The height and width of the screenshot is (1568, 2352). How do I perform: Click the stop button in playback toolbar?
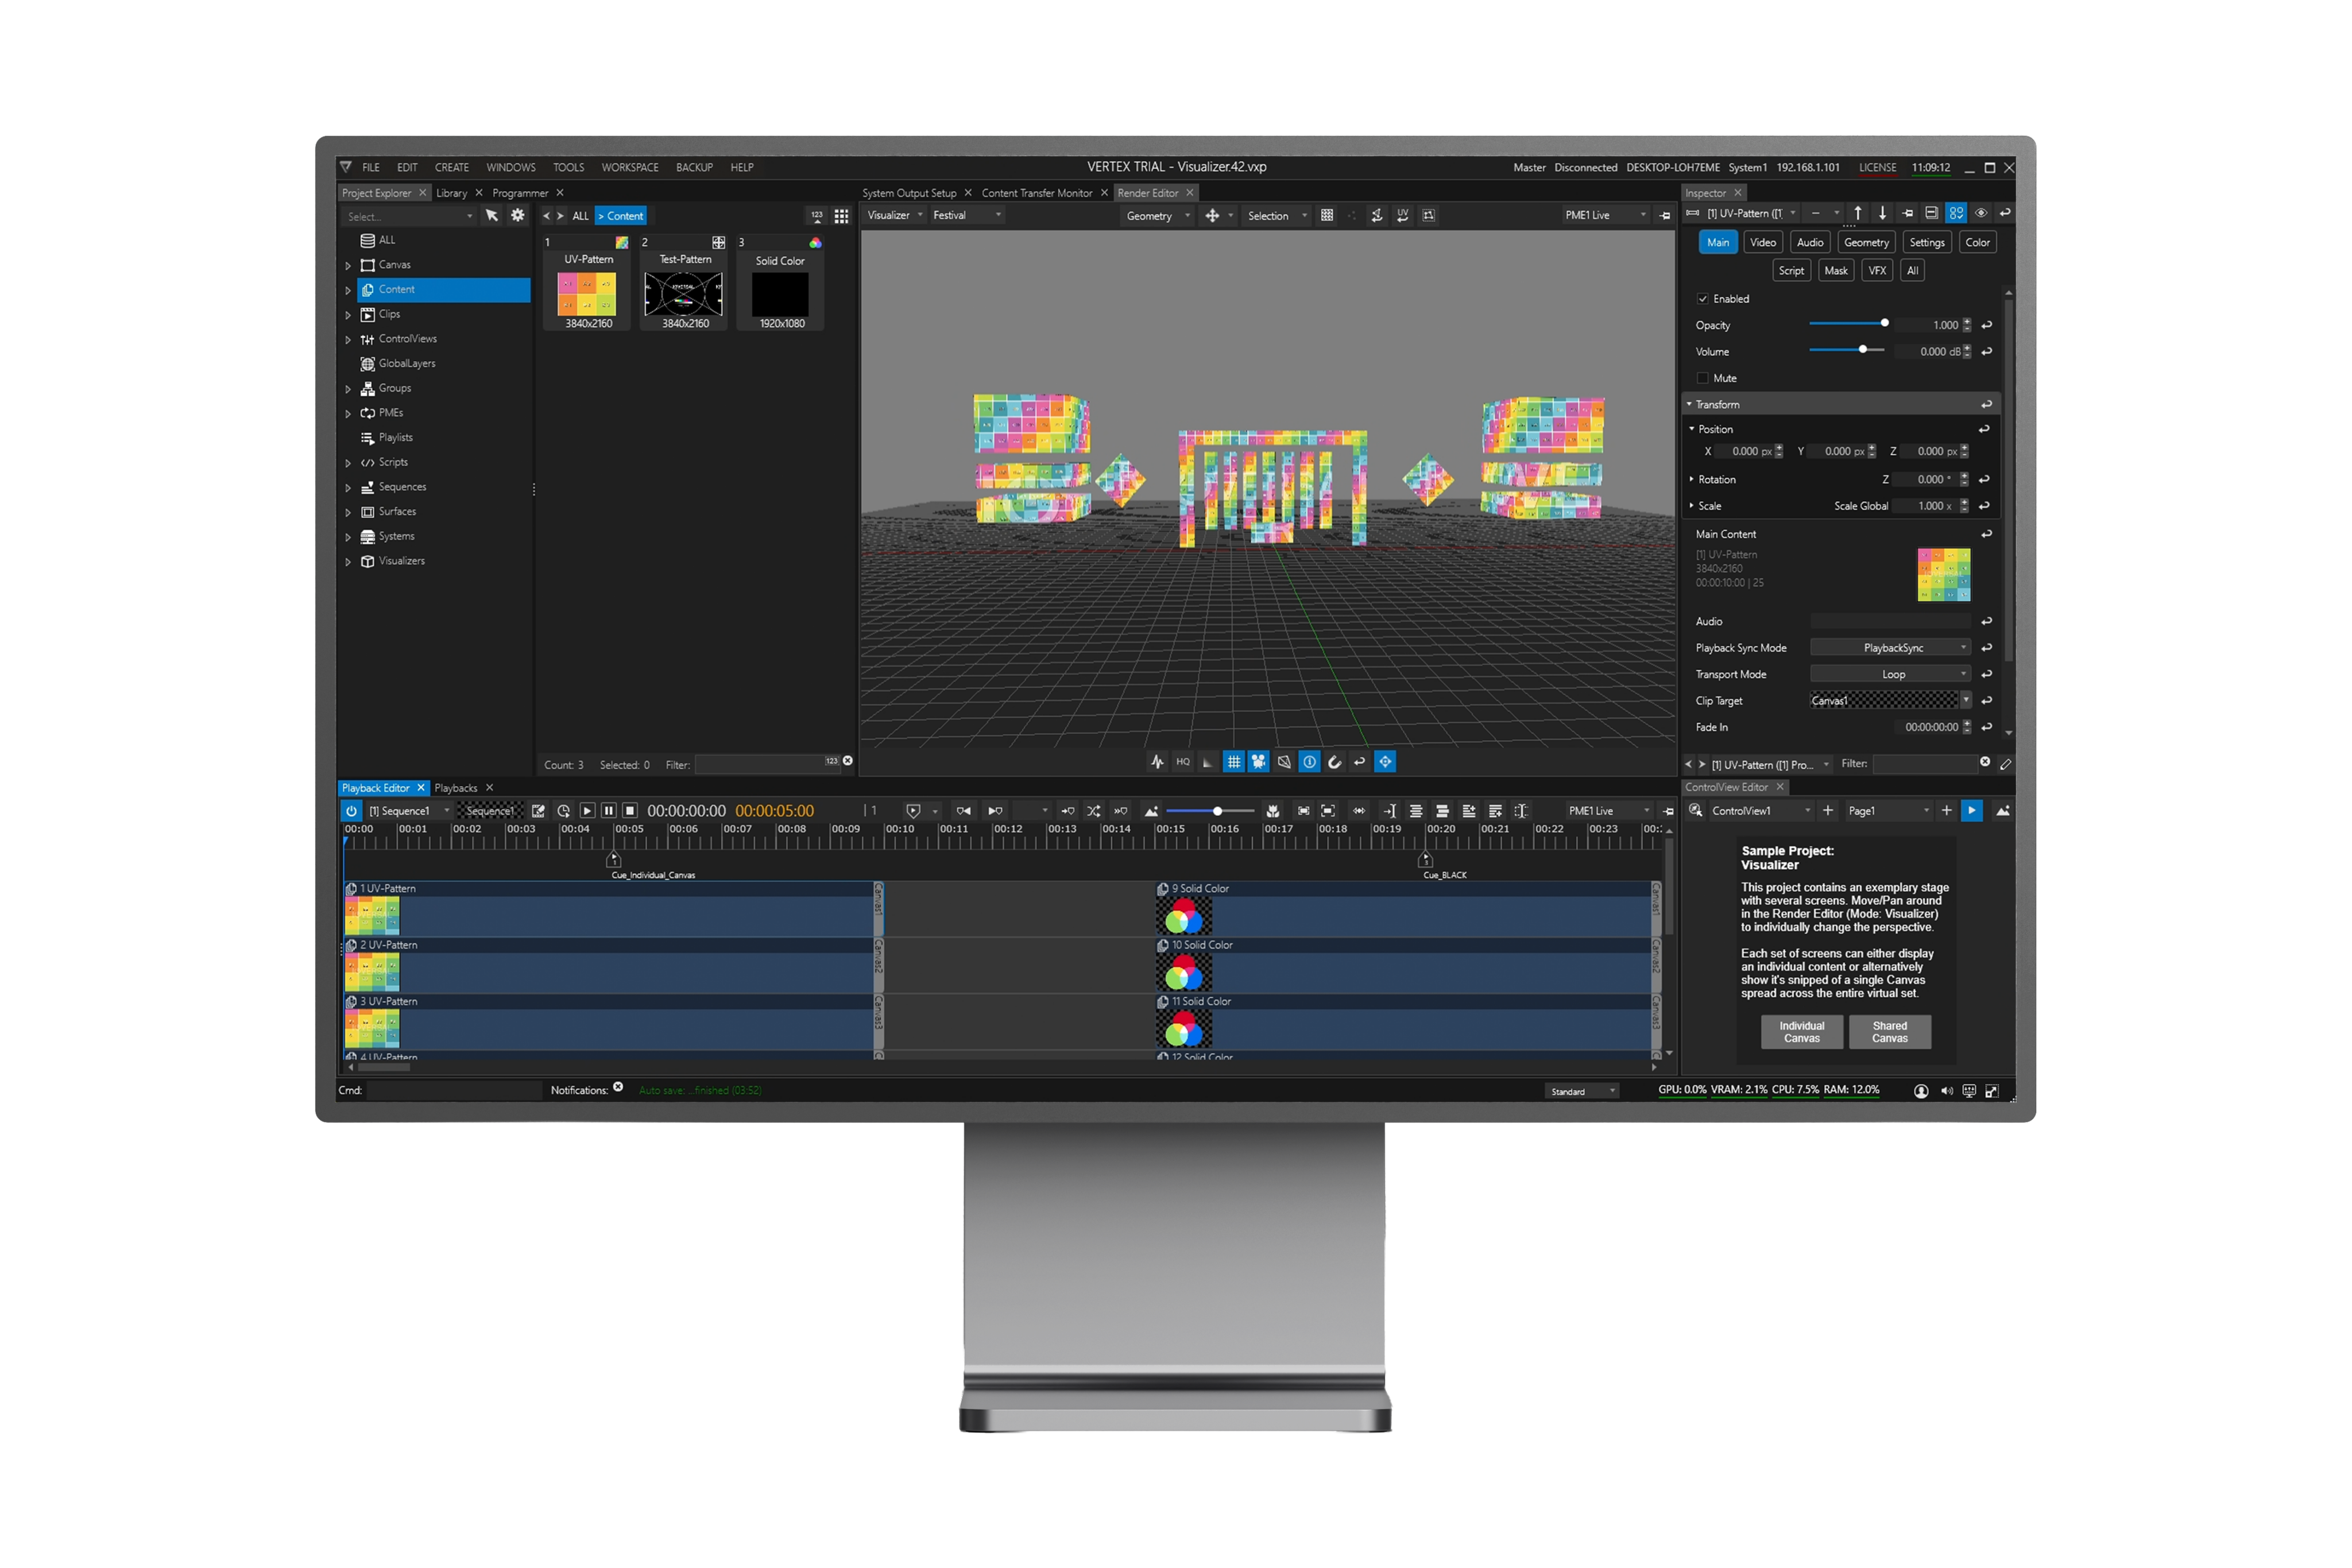[630, 811]
